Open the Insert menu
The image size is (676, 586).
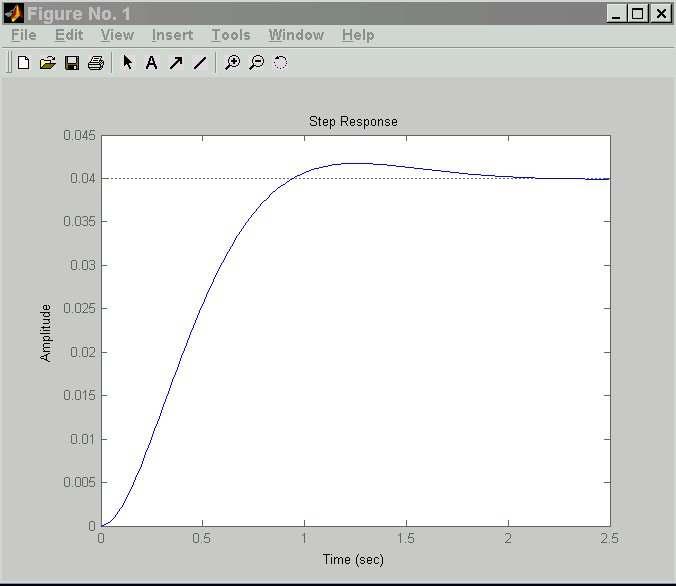(172, 35)
